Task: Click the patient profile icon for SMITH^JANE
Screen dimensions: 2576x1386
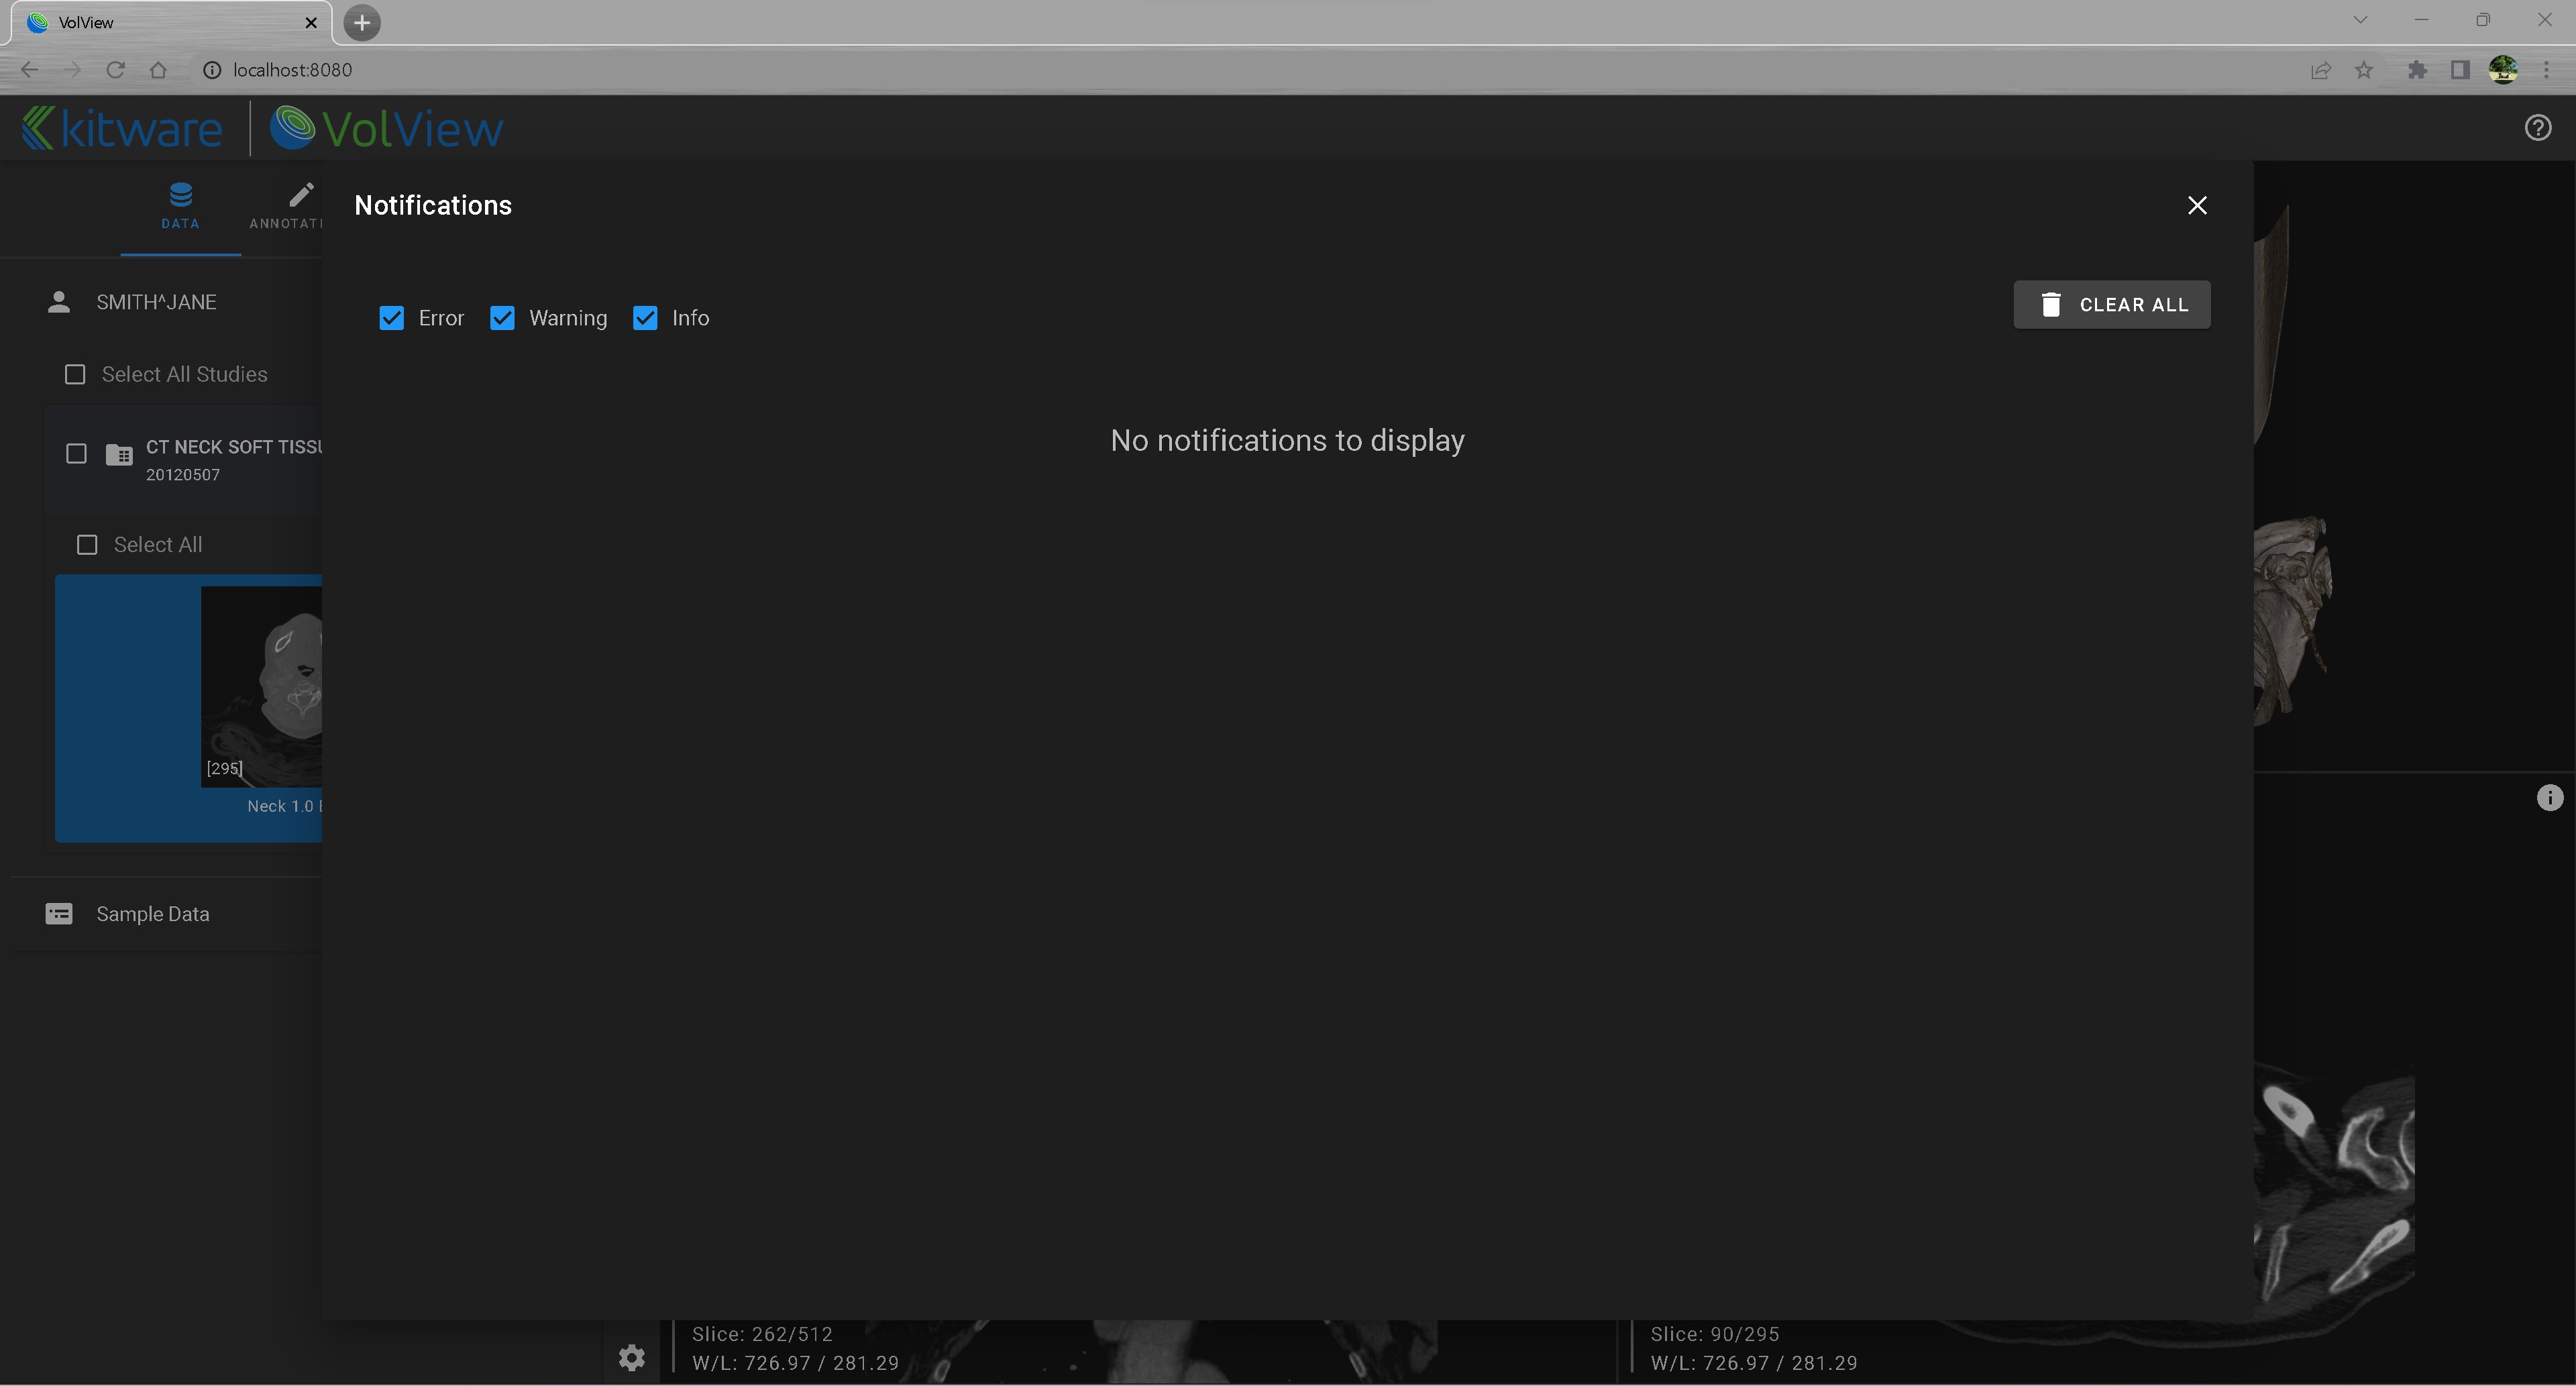Action: coord(56,301)
